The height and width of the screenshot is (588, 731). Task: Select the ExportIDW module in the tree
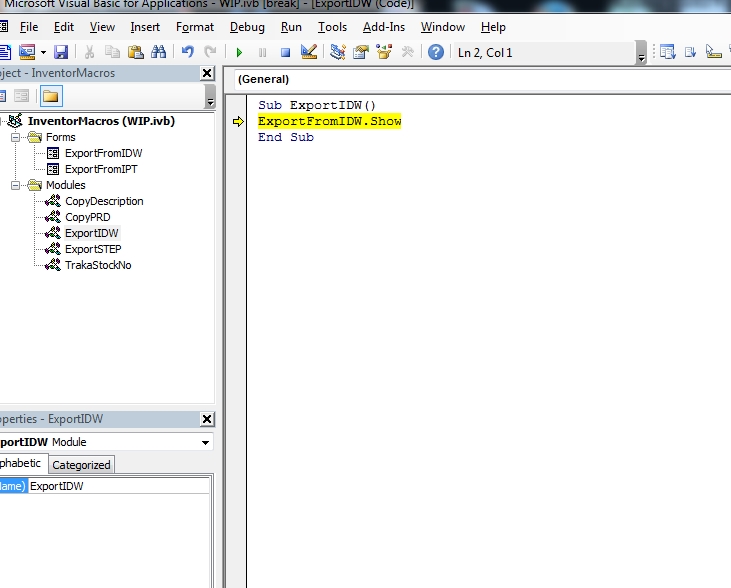pyautogui.click(x=92, y=233)
